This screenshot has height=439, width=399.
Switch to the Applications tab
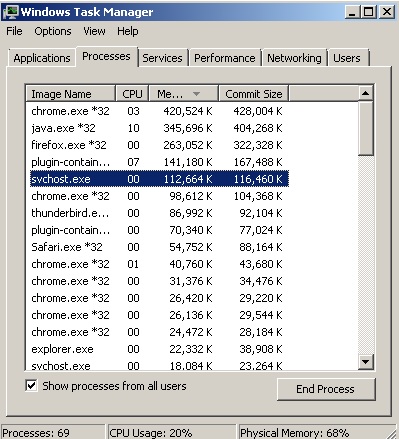point(42,58)
